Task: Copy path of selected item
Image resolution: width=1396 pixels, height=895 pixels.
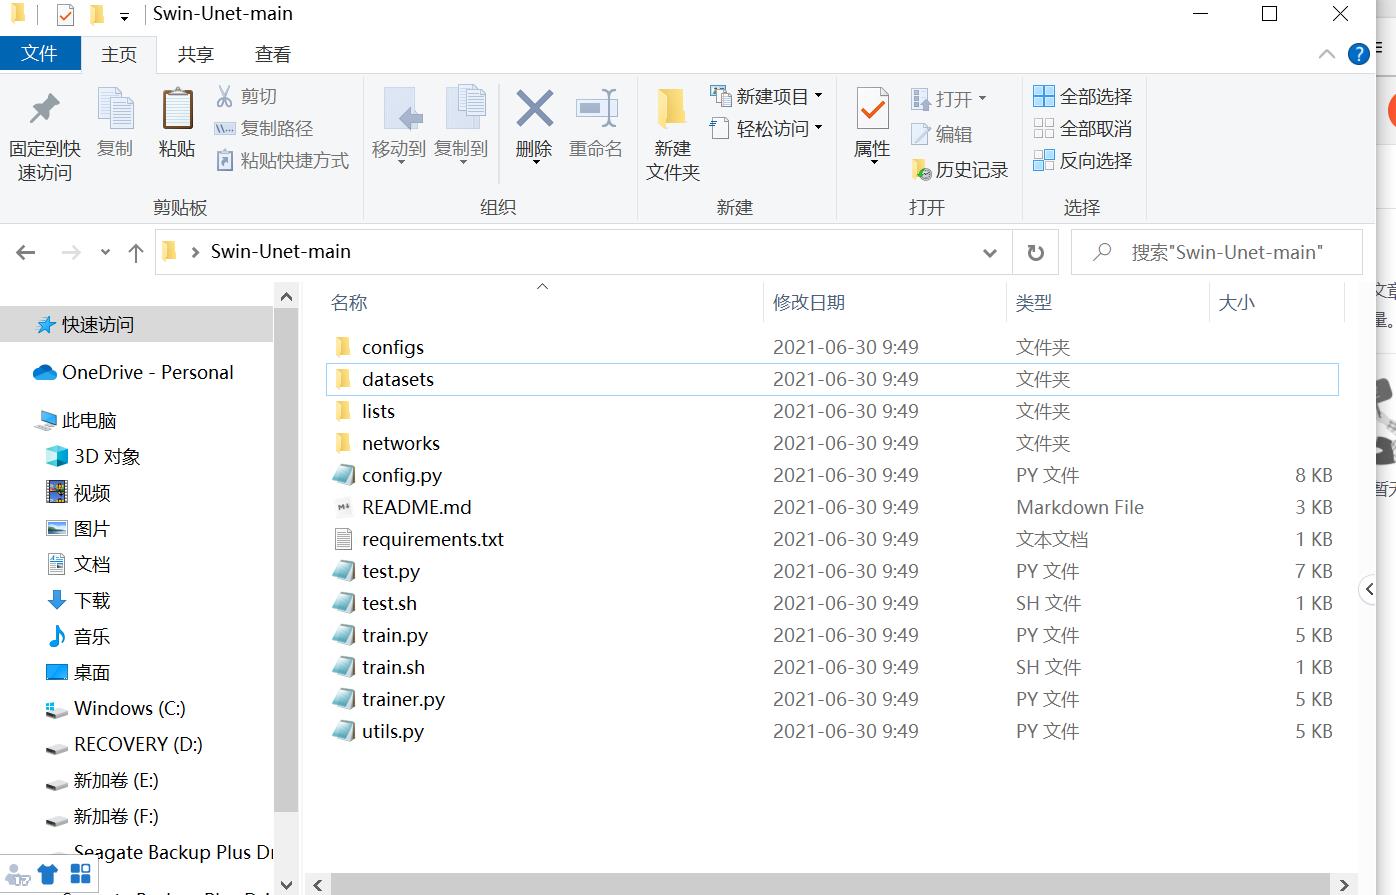Action: (265, 128)
